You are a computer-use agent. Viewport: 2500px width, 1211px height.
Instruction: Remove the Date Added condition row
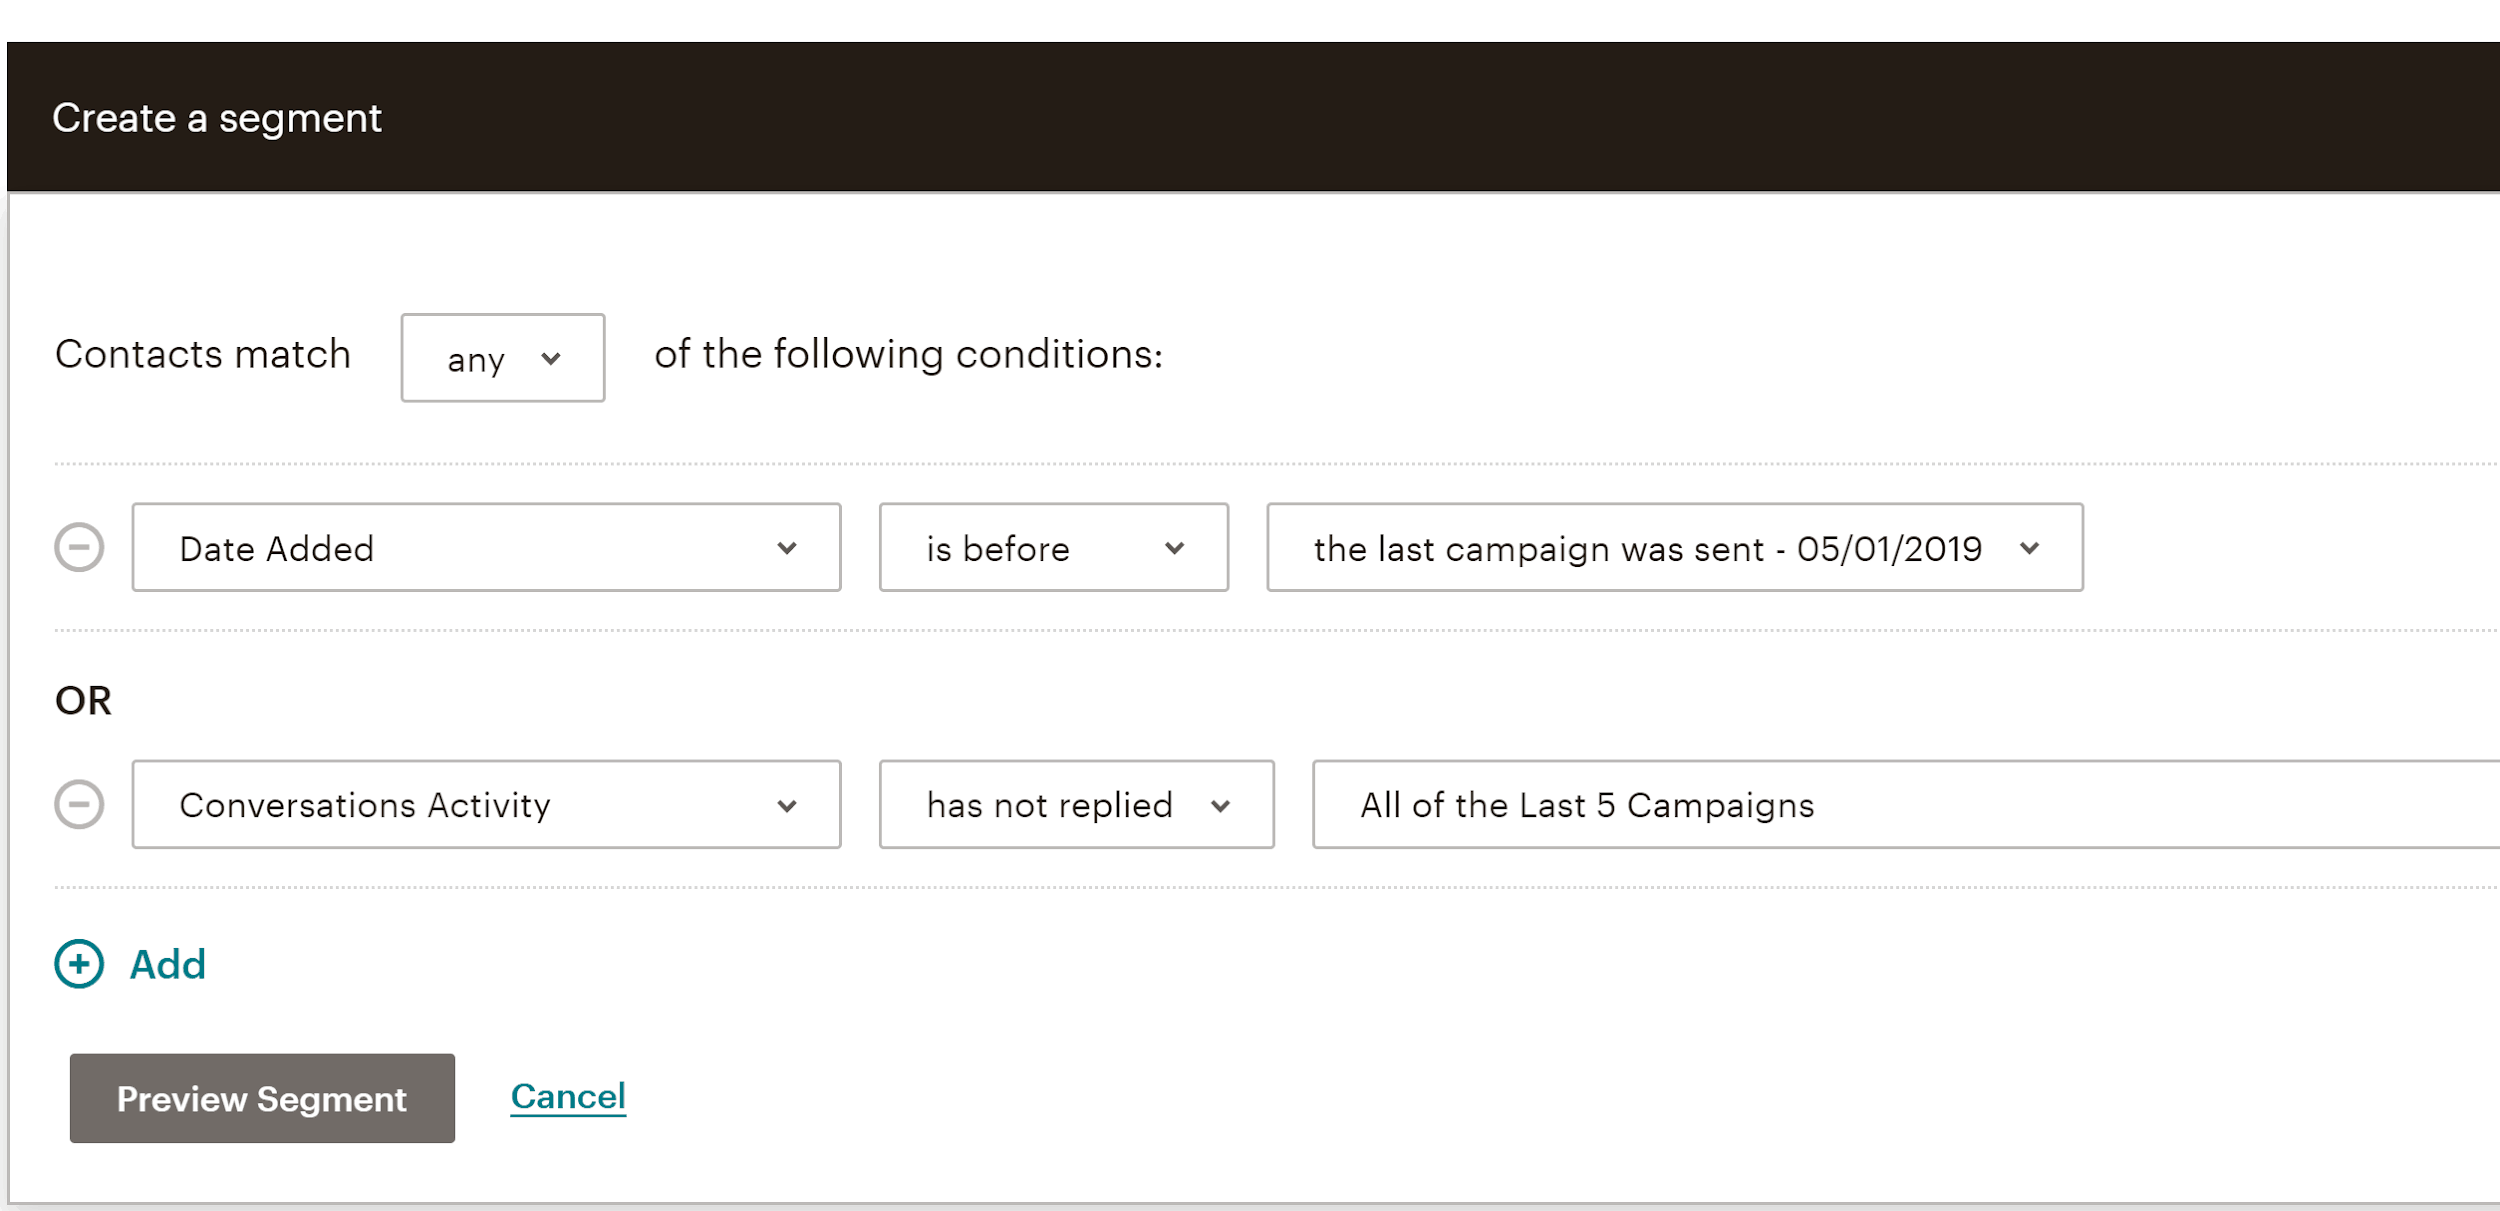[79, 547]
